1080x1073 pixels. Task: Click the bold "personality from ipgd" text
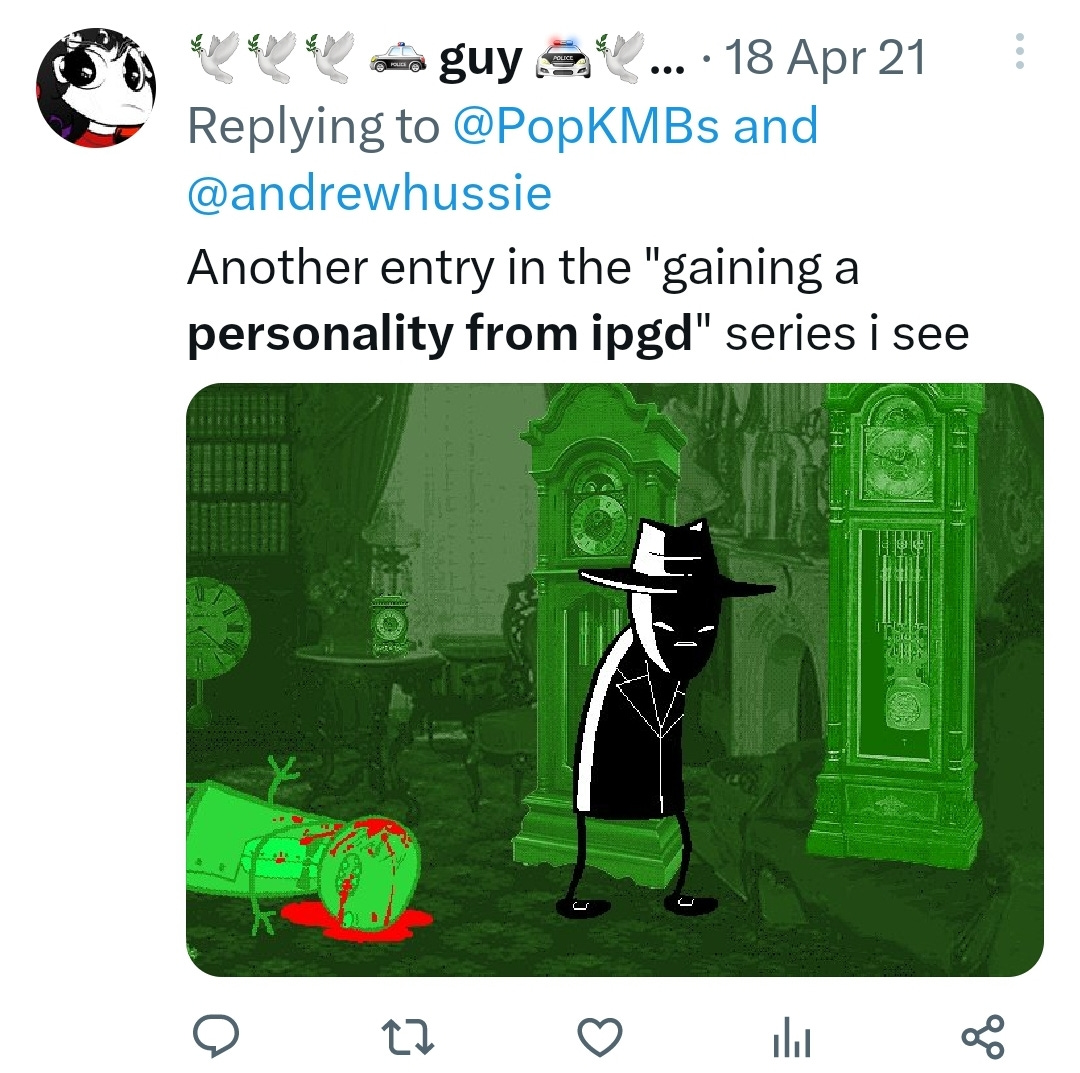(439, 335)
